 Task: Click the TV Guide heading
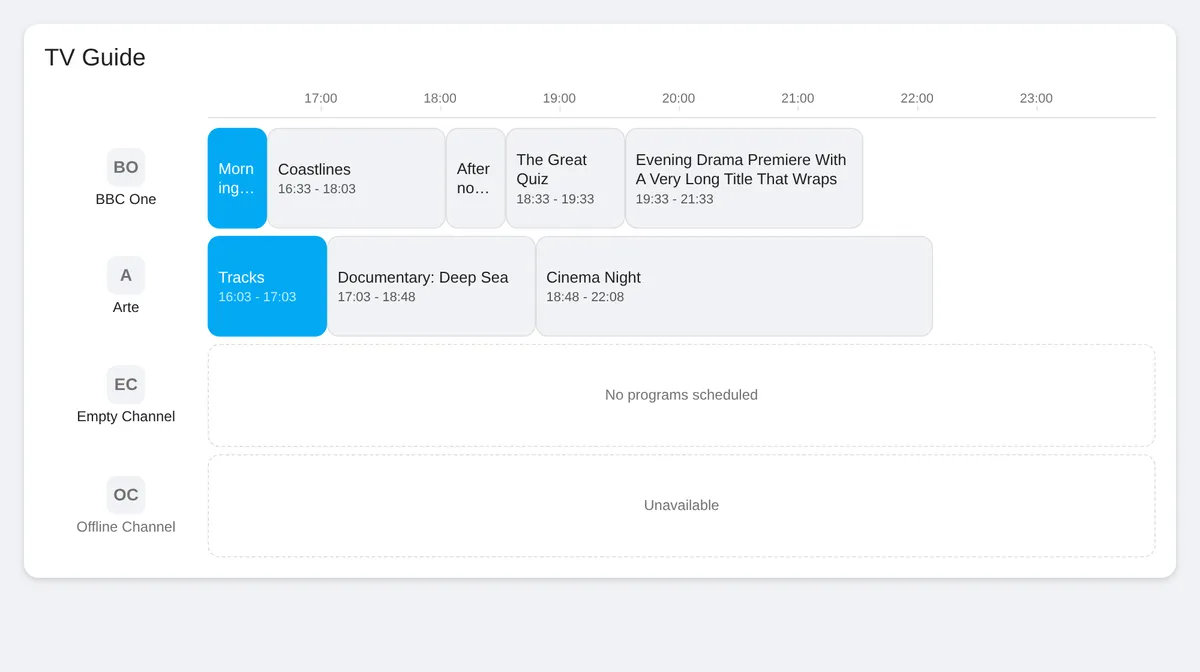95,57
